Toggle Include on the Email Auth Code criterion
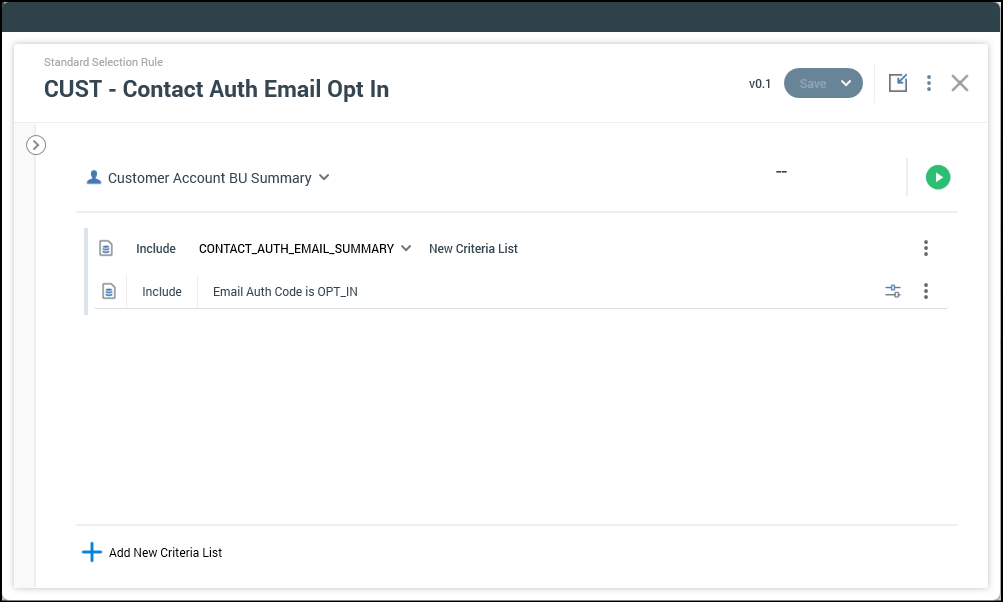Viewport: 1003px width, 602px height. [162, 292]
